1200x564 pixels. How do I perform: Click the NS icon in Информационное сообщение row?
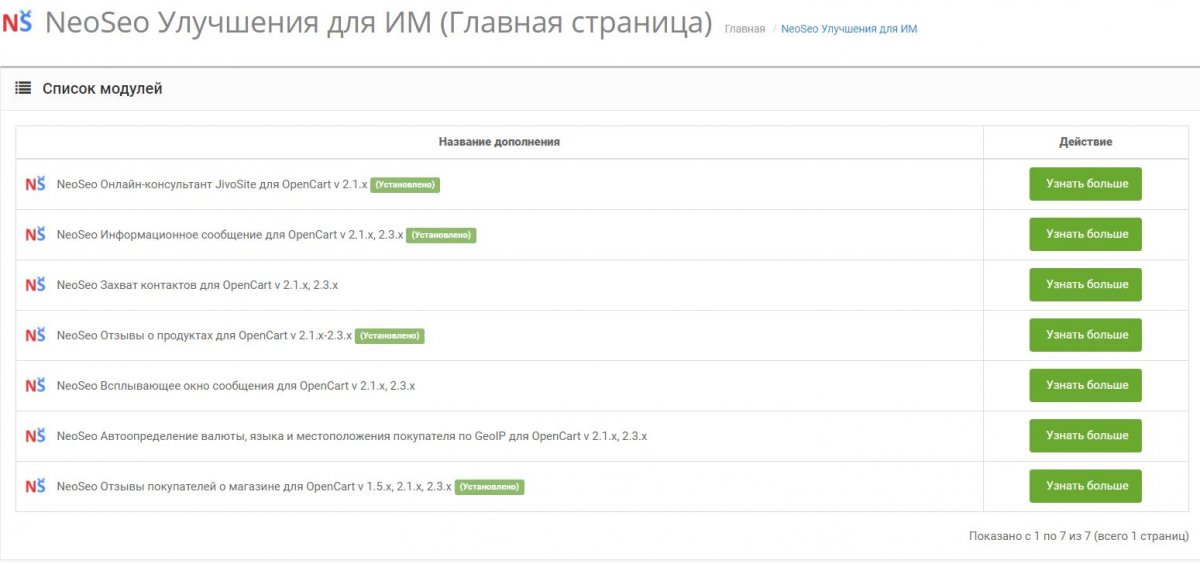point(35,234)
